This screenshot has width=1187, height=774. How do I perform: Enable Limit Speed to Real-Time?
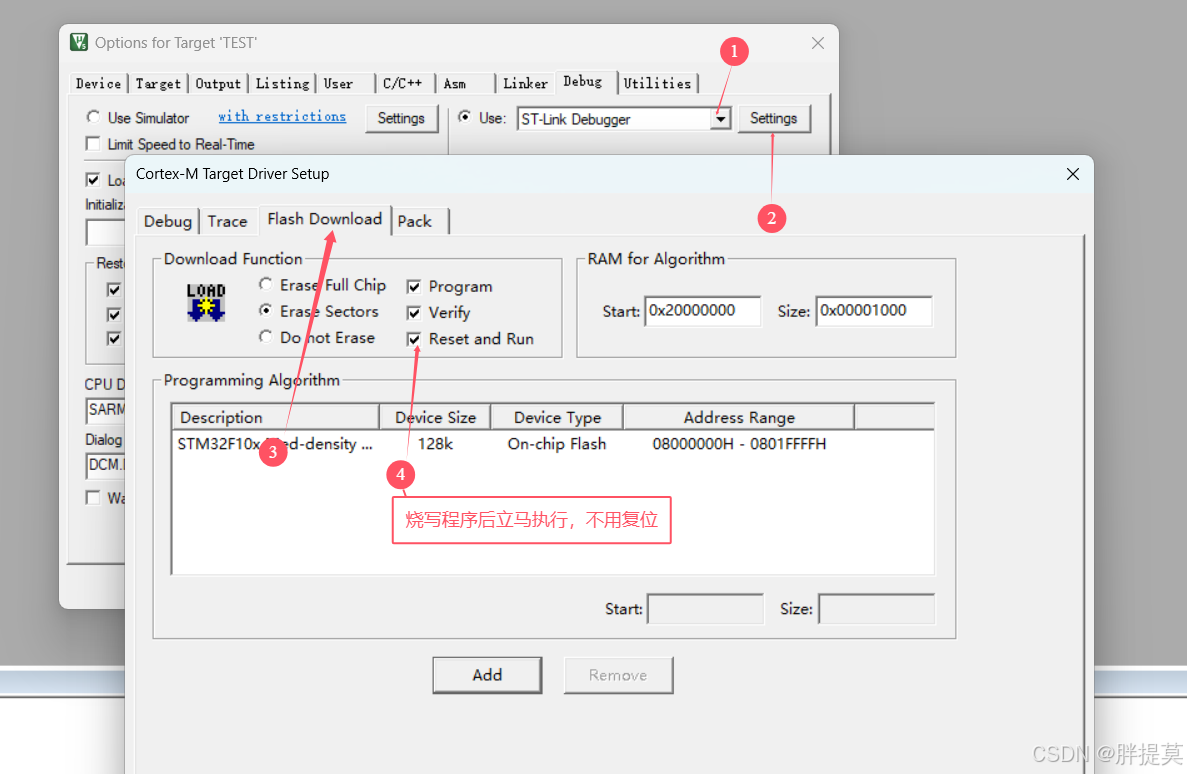(x=93, y=144)
